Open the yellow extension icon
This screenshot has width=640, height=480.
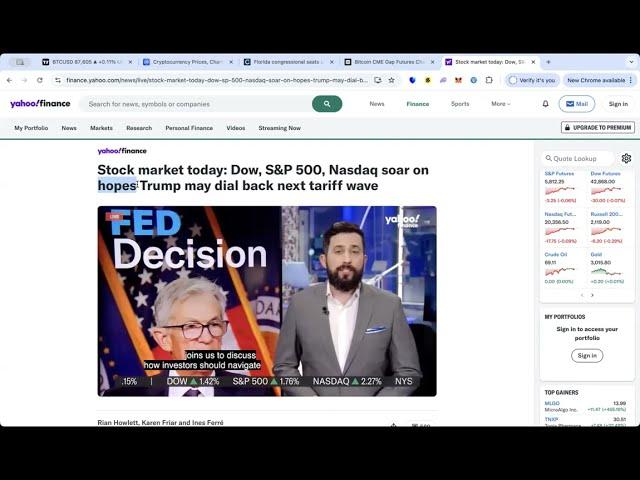pos(428,80)
